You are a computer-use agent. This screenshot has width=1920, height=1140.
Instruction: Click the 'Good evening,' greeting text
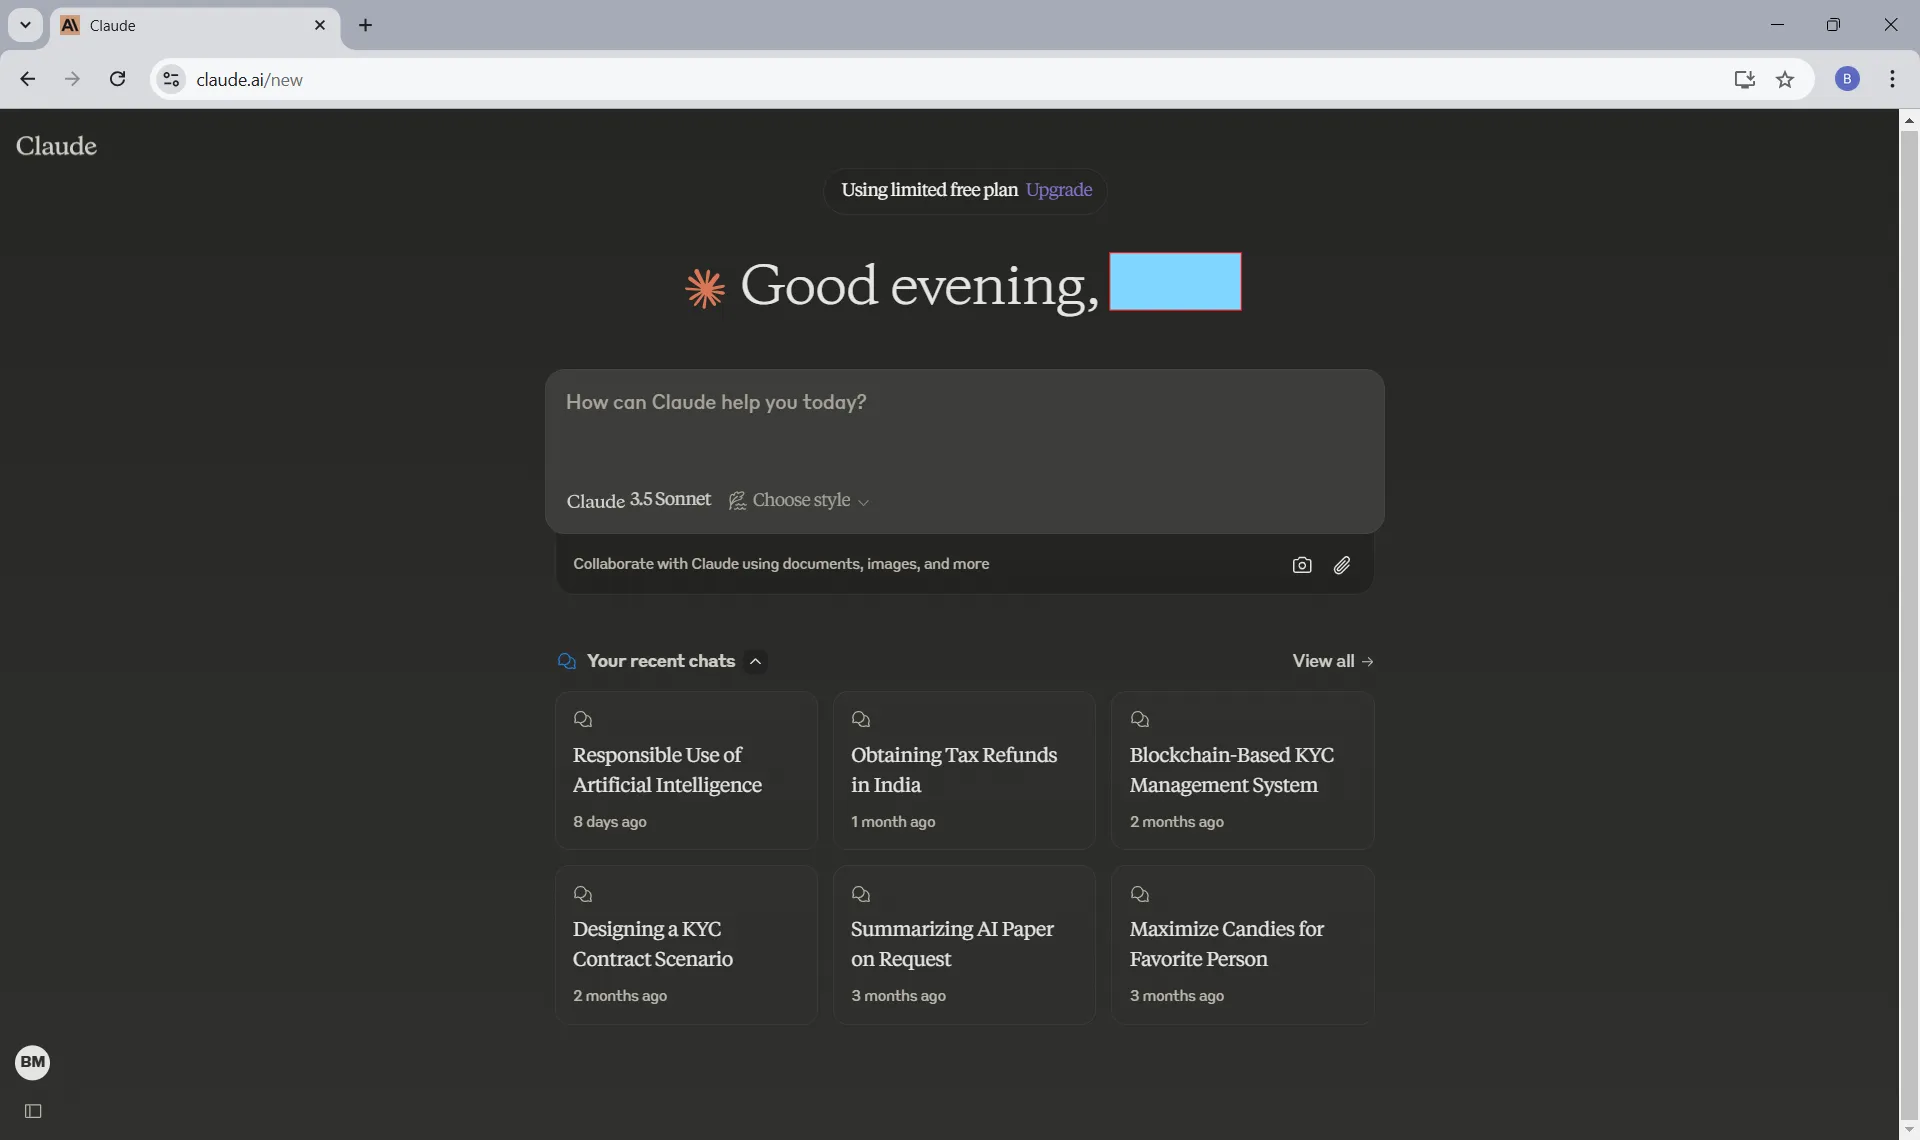click(x=919, y=286)
